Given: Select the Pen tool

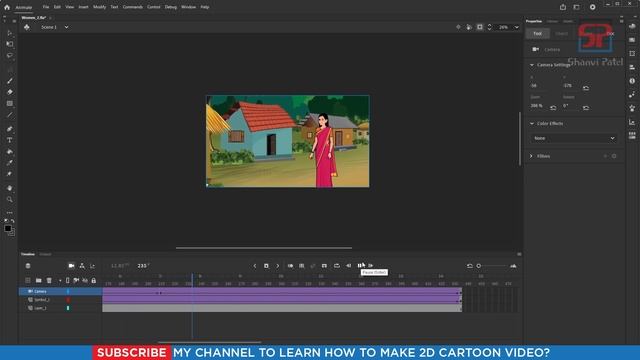Looking at the screenshot, I should click(x=9, y=129).
